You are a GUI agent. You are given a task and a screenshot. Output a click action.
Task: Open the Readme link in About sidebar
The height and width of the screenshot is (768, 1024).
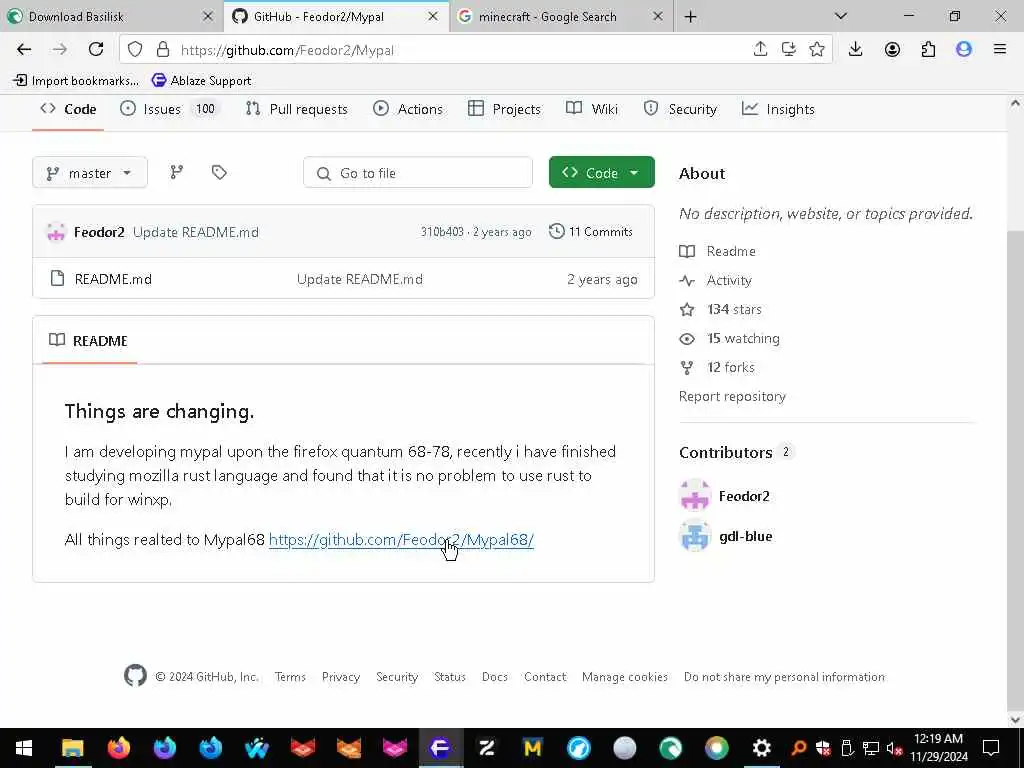(731, 251)
